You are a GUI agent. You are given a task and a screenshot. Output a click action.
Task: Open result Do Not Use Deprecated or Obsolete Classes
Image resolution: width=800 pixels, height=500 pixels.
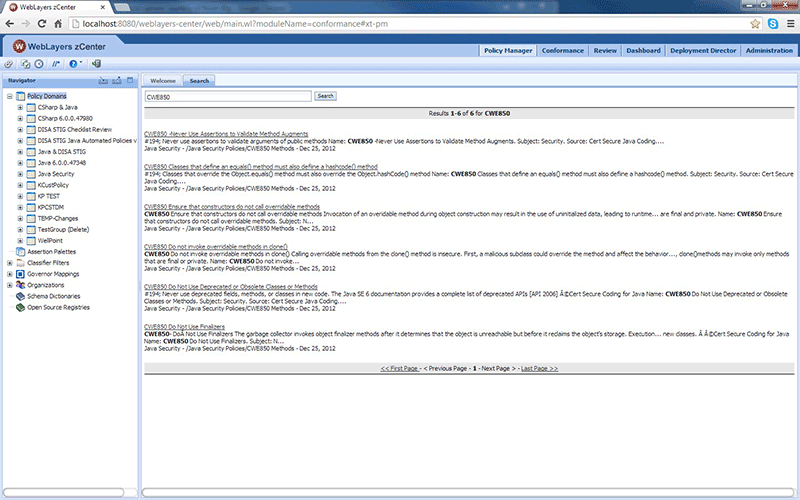click(231, 287)
